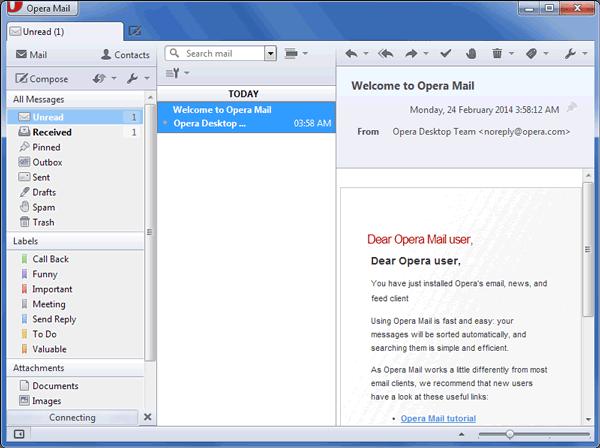
Task: Select the To Do label
Action: coord(75,334)
